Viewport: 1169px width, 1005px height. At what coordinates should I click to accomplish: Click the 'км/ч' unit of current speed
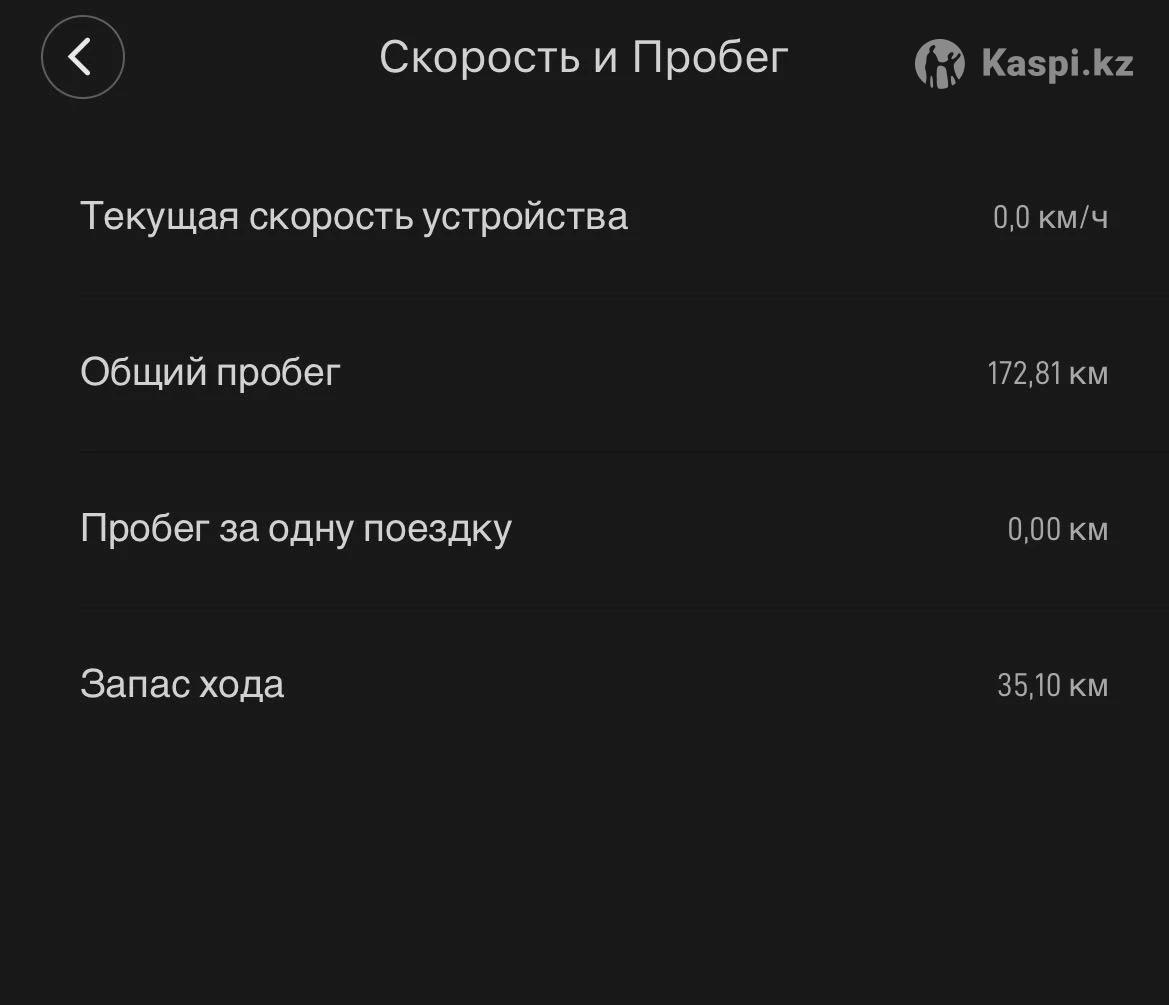pos(1073,217)
